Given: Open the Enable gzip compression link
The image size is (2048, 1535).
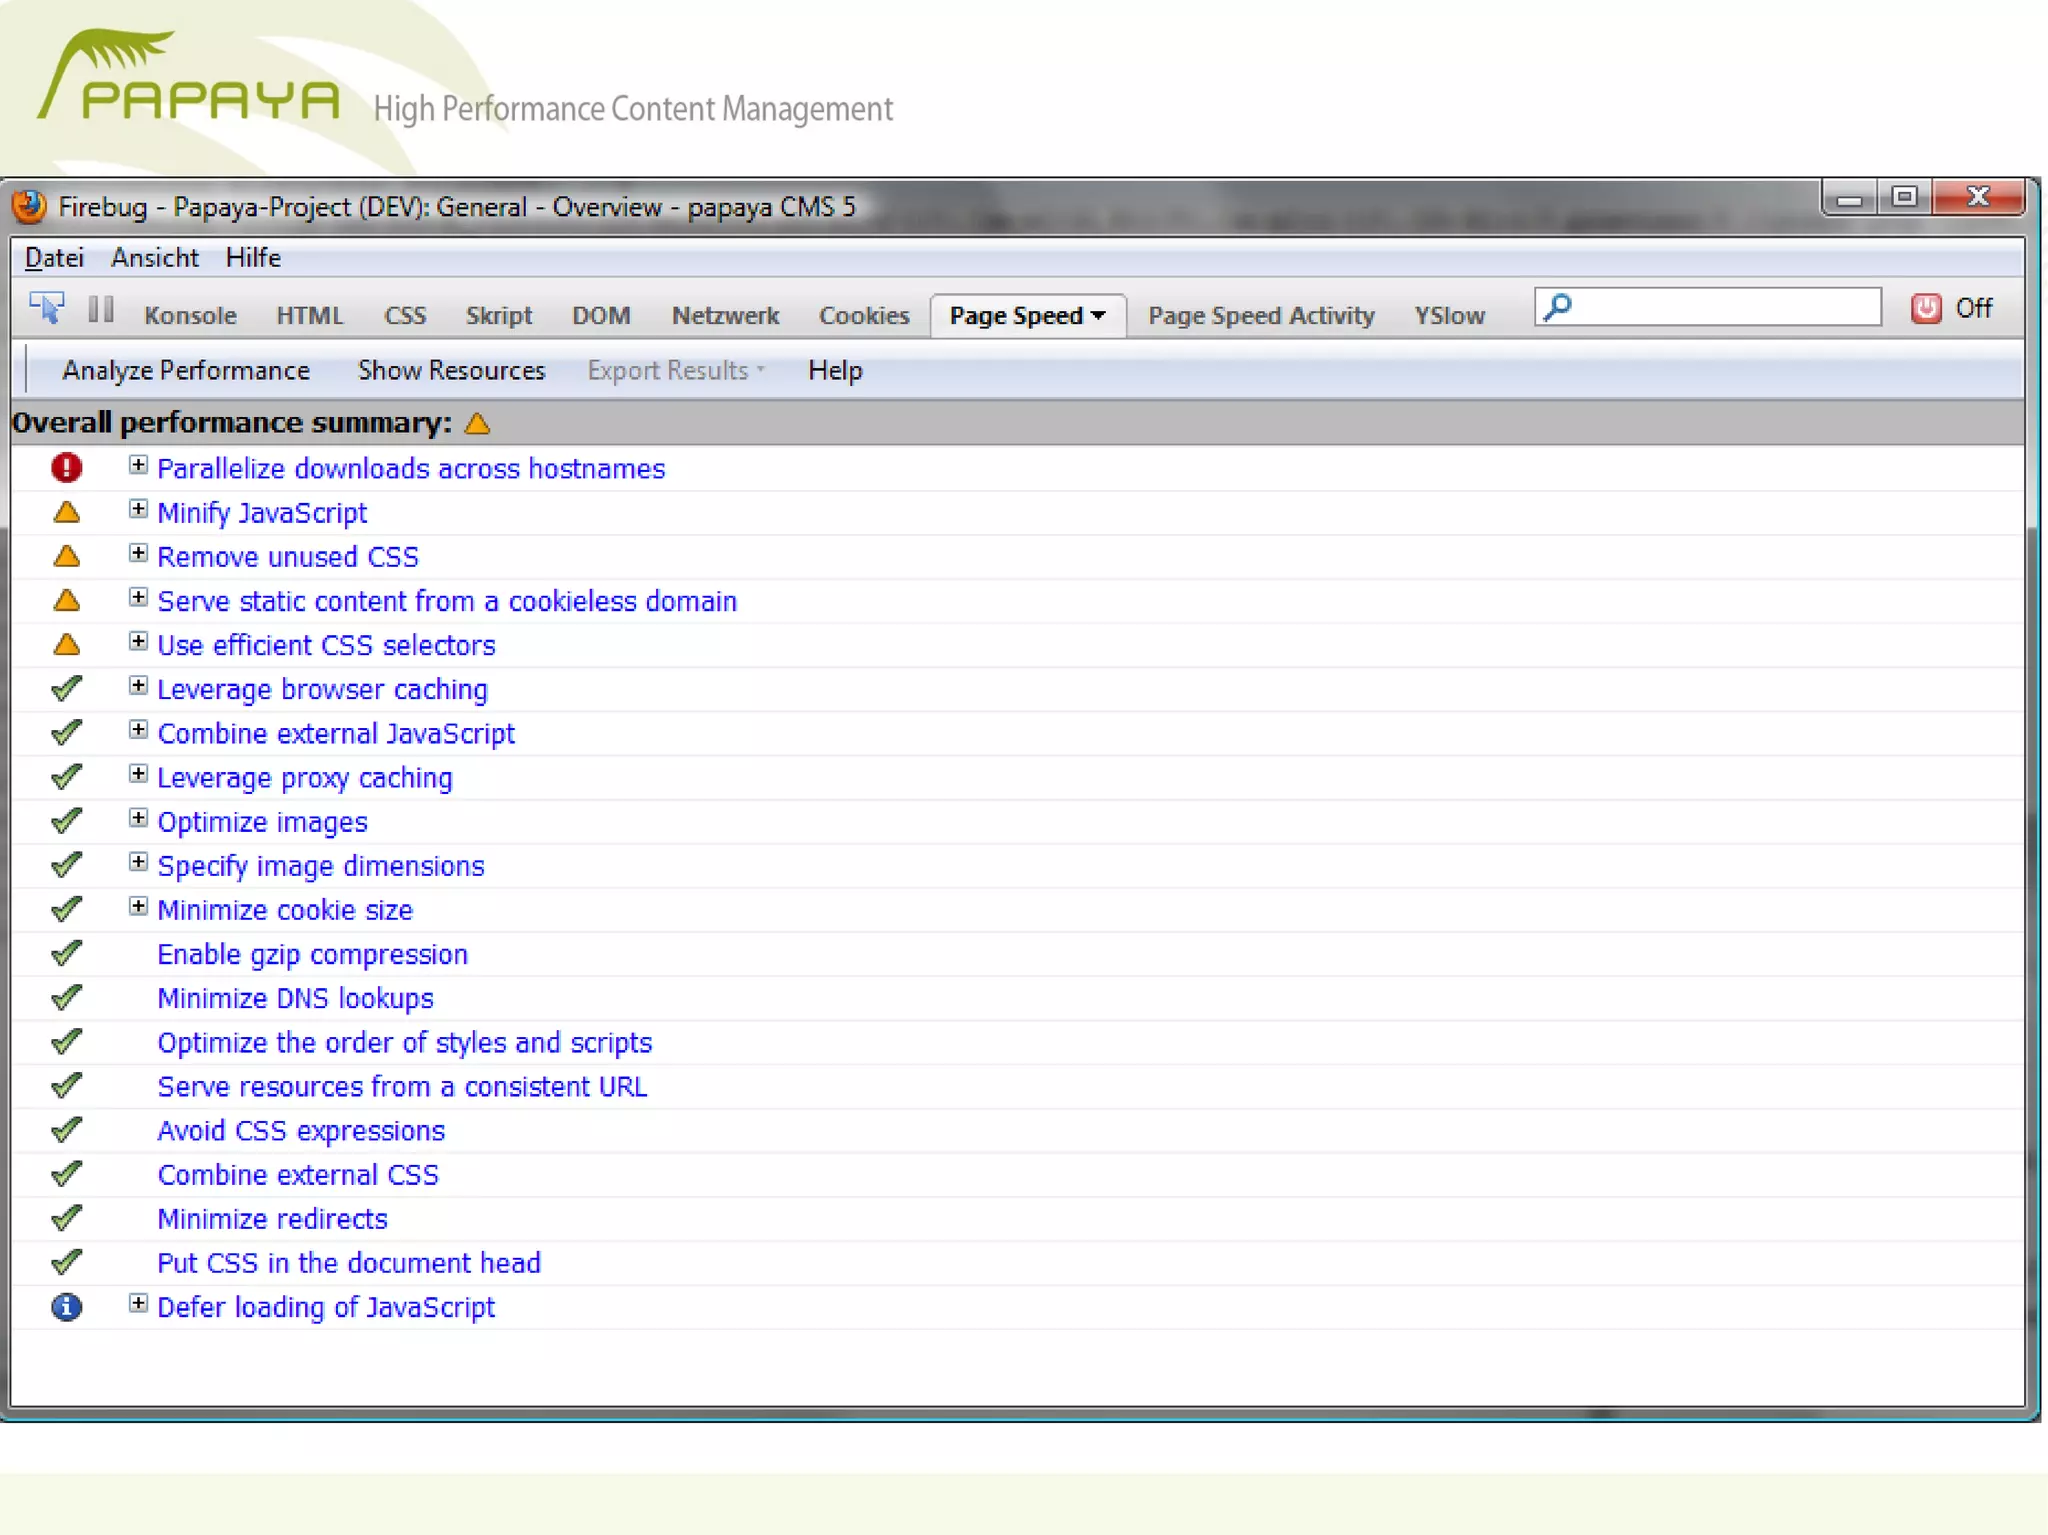Looking at the screenshot, I should tap(312, 954).
